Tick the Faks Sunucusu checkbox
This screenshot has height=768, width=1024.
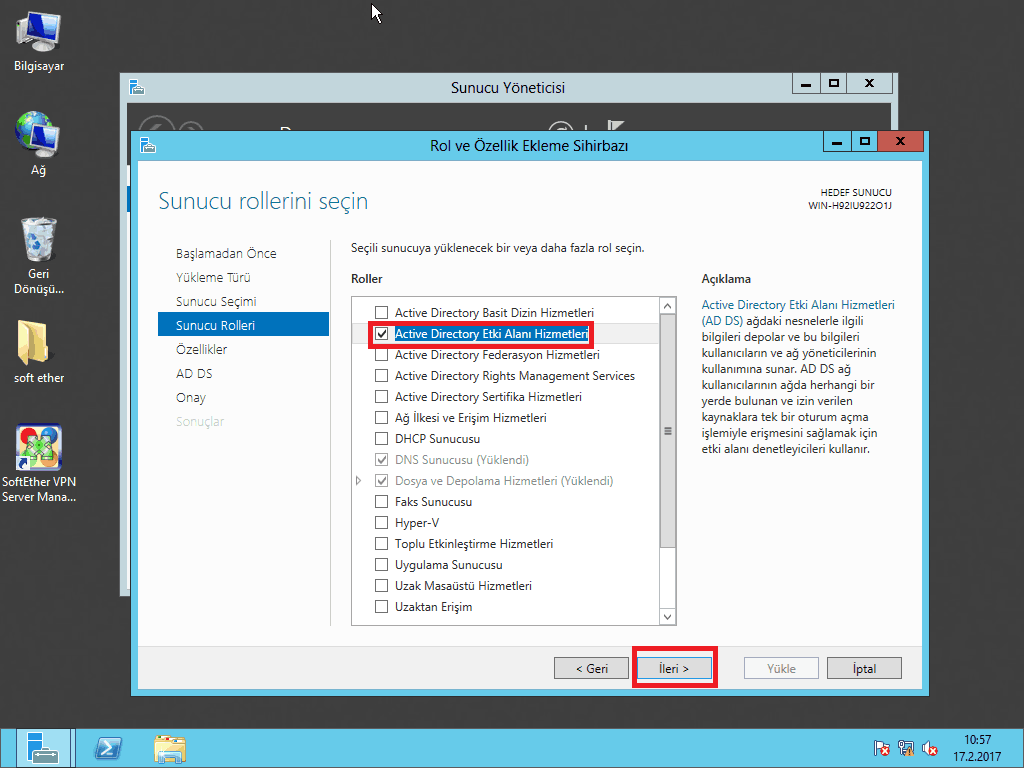[381, 502]
